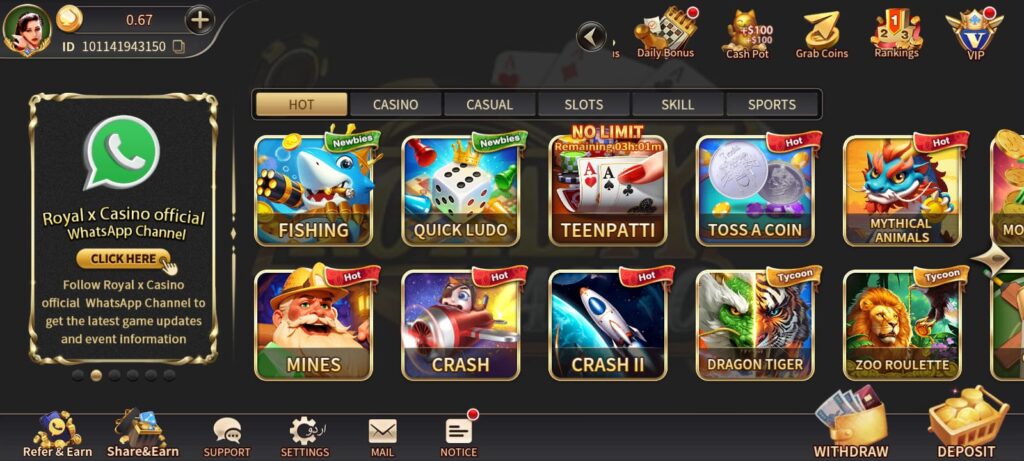View the Rankings podium icon
Screen dimensions: 1024x461
point(897,33)
